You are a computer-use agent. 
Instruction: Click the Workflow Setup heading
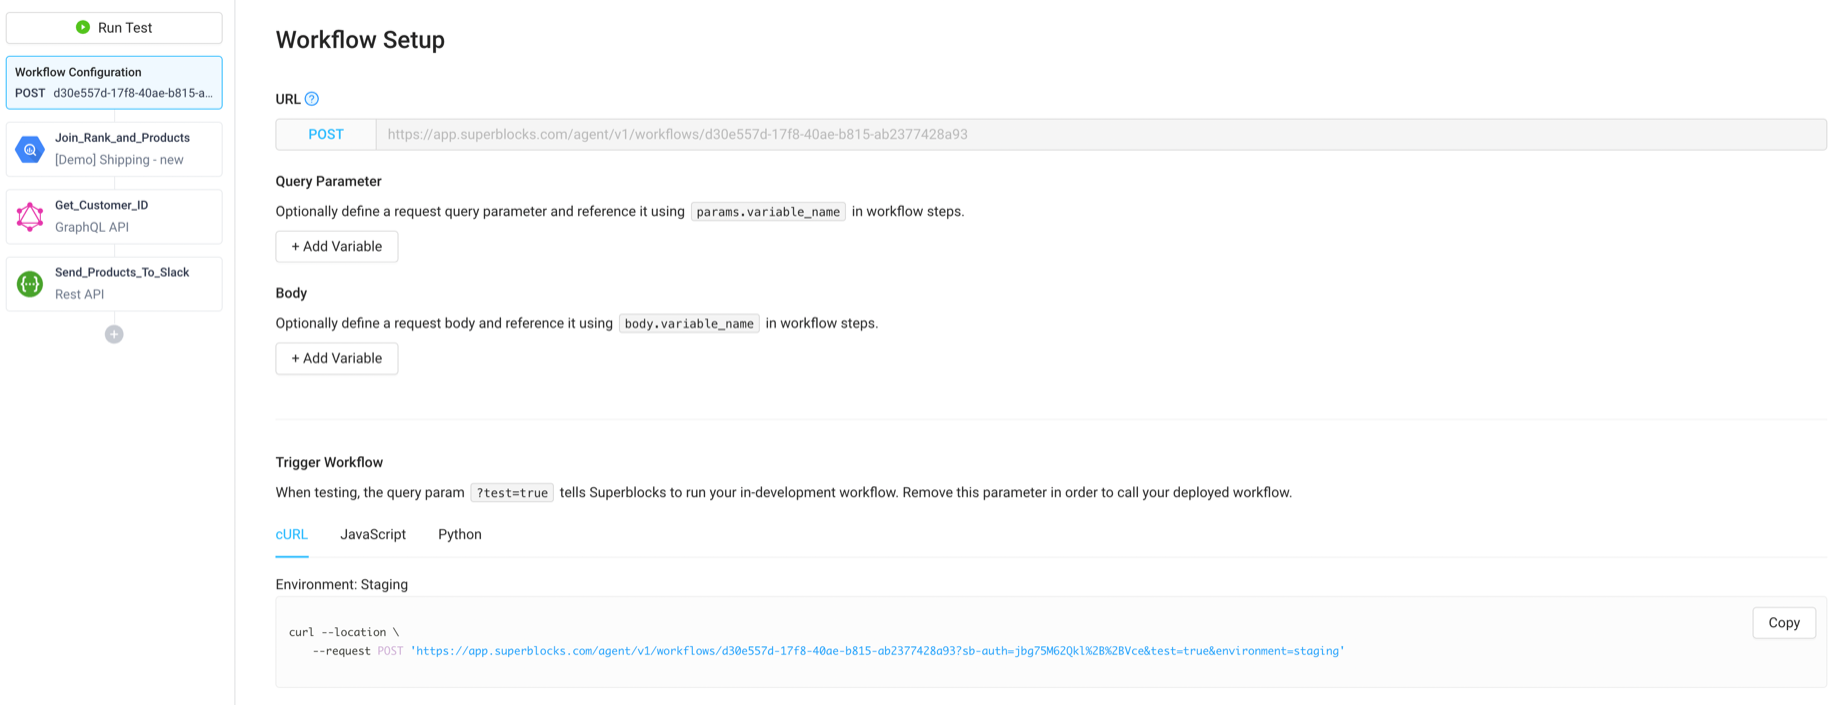pyautogui.click(x=360, y=40)
